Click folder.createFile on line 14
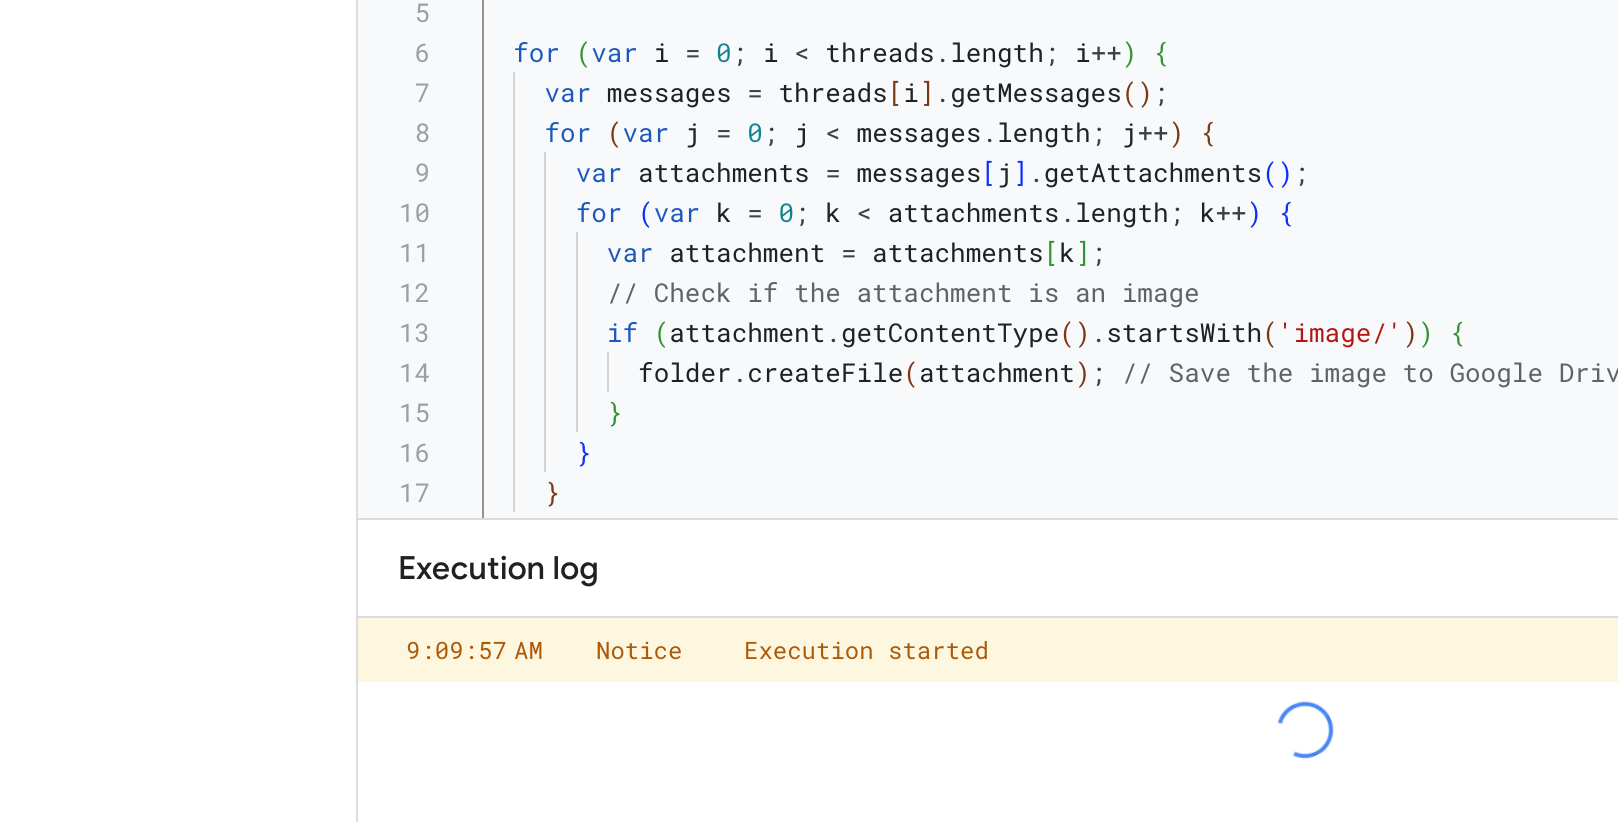Image resolution: width=1618 pixels, height=822 pixels. pyautogui.click(x=770, y=374)
